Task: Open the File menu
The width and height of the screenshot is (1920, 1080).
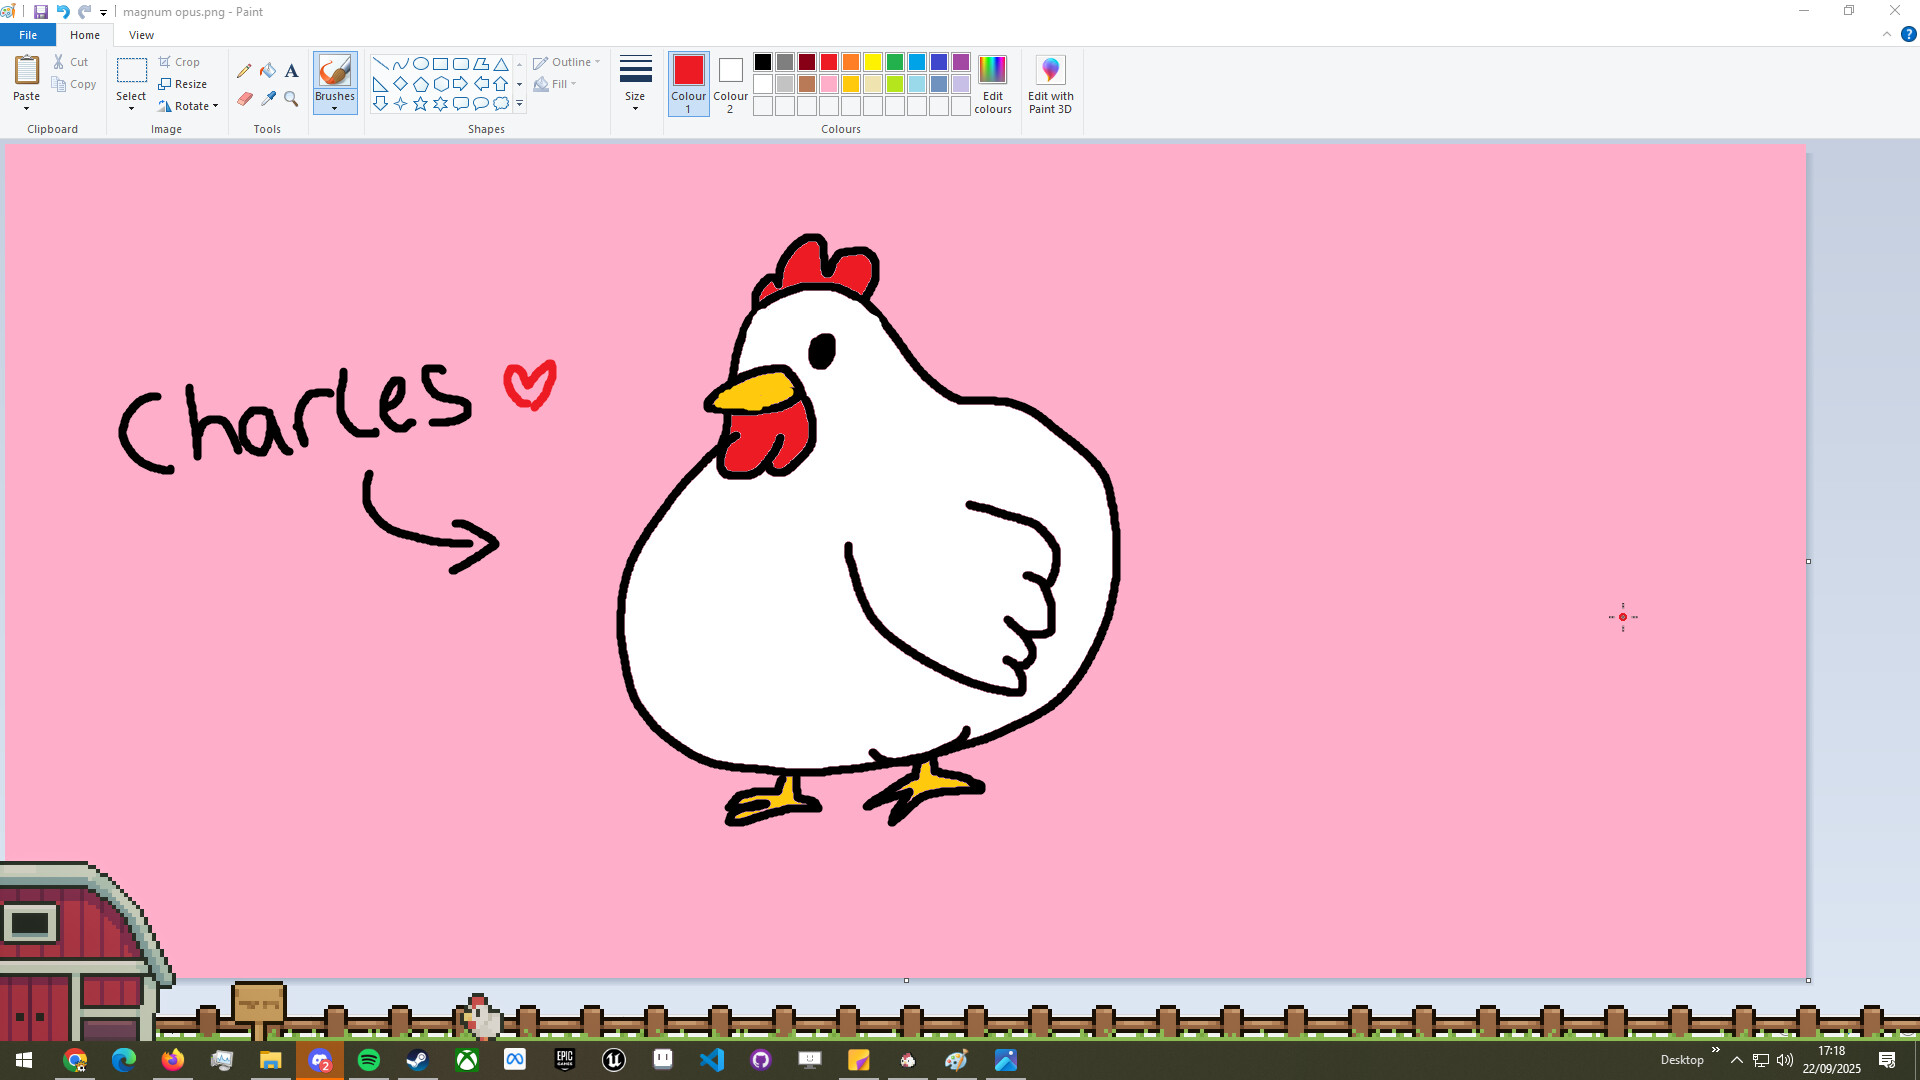Action: tap(27, 35)
